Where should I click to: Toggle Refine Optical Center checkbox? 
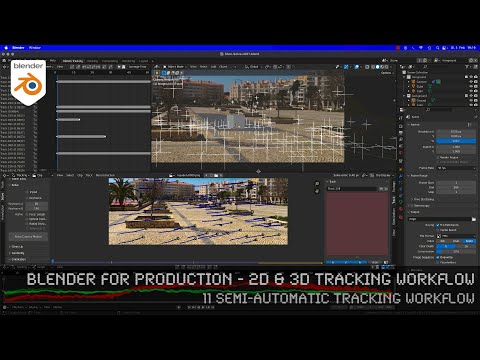click(x=27, y=219)
